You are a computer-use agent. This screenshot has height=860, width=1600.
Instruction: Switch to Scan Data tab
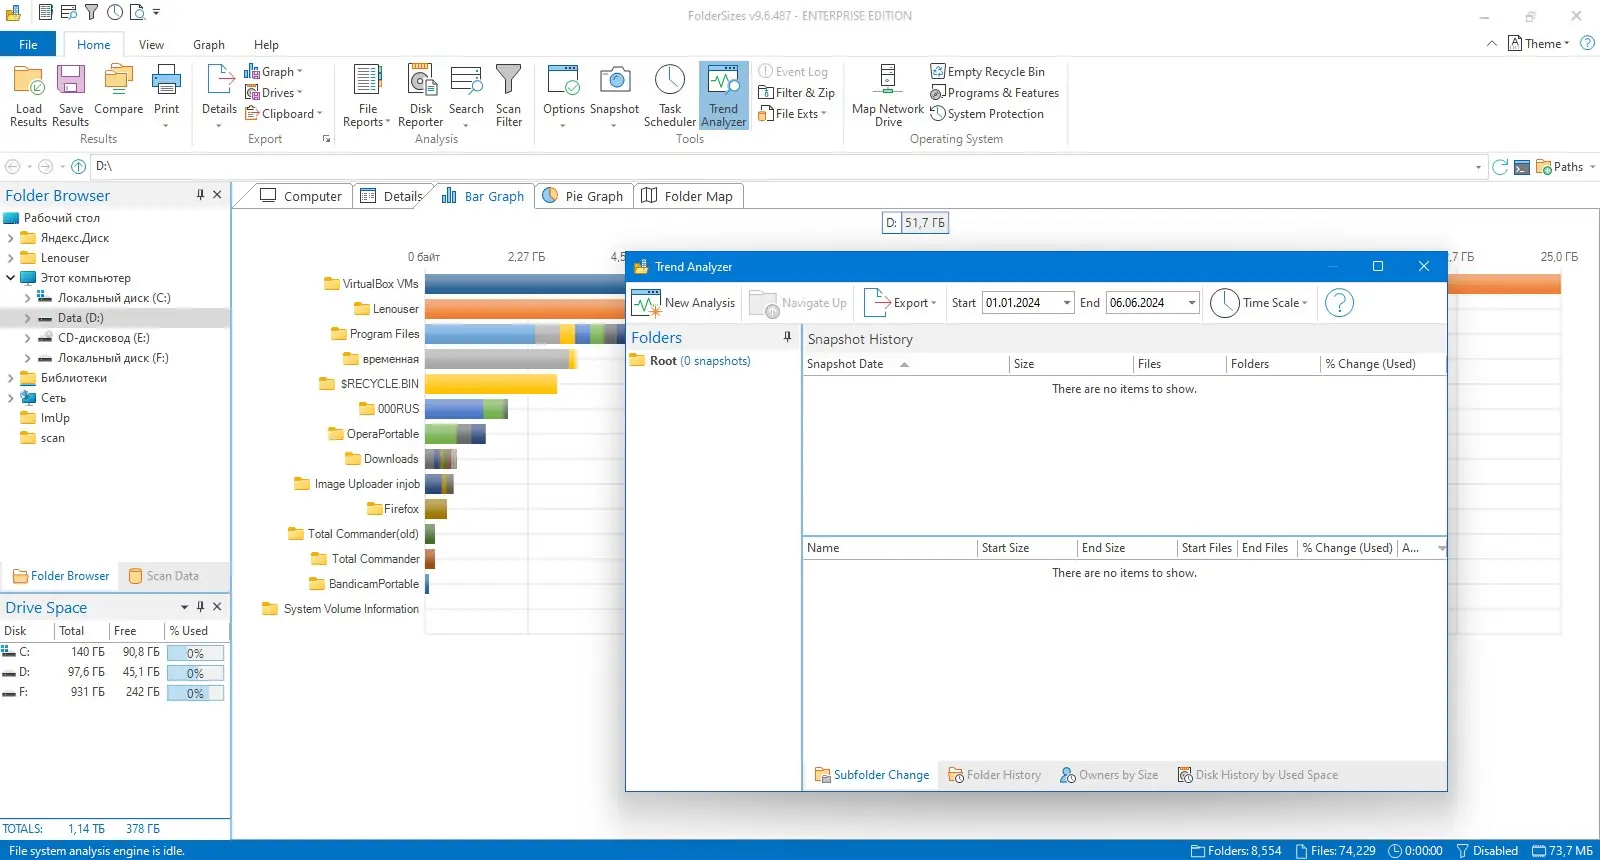click(163, 576)
